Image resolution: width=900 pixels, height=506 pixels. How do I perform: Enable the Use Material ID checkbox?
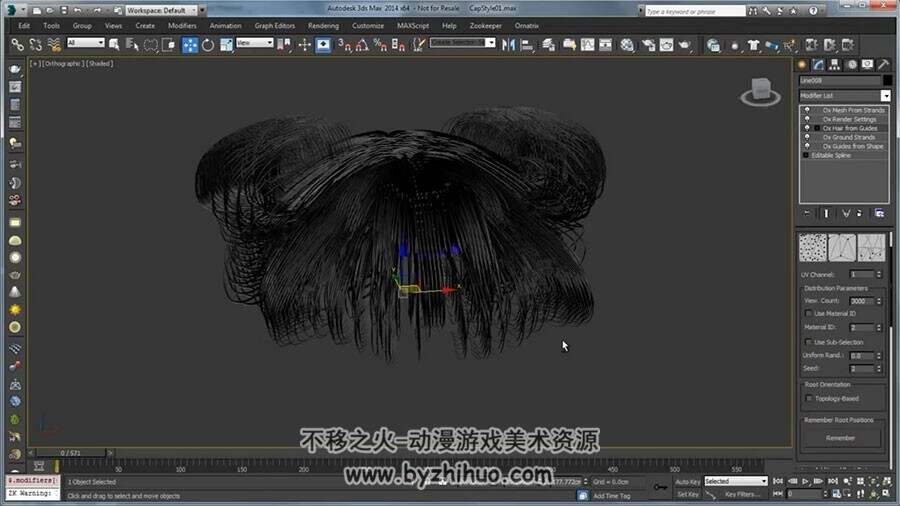point(809,313)
